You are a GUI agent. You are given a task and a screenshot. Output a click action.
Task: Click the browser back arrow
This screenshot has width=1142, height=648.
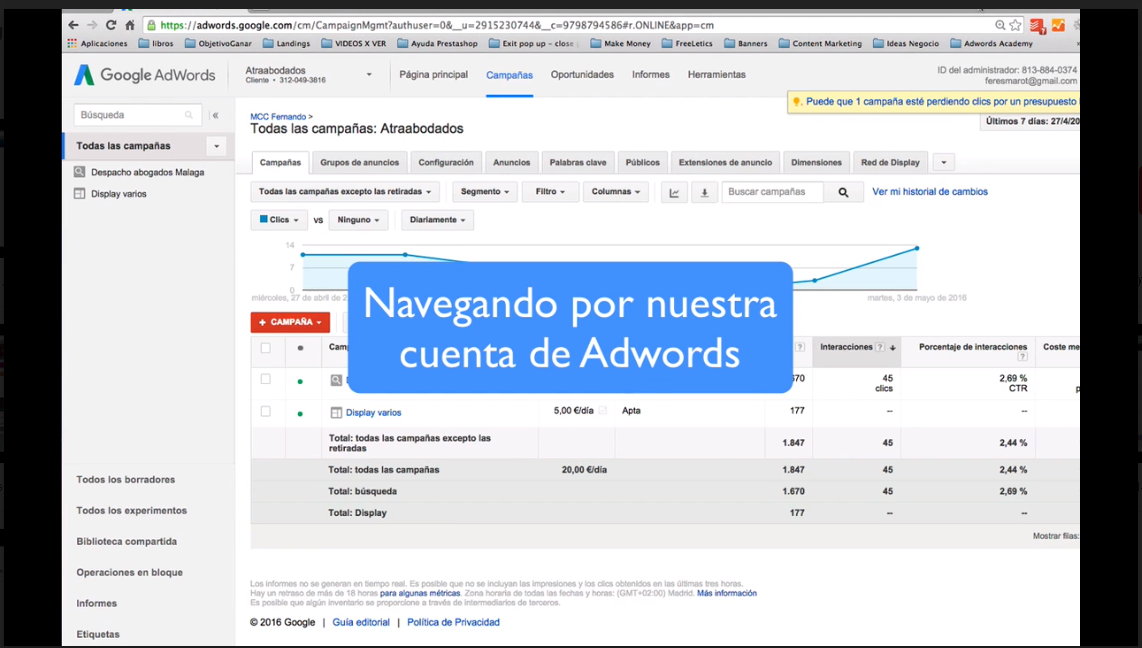[74, 25]
